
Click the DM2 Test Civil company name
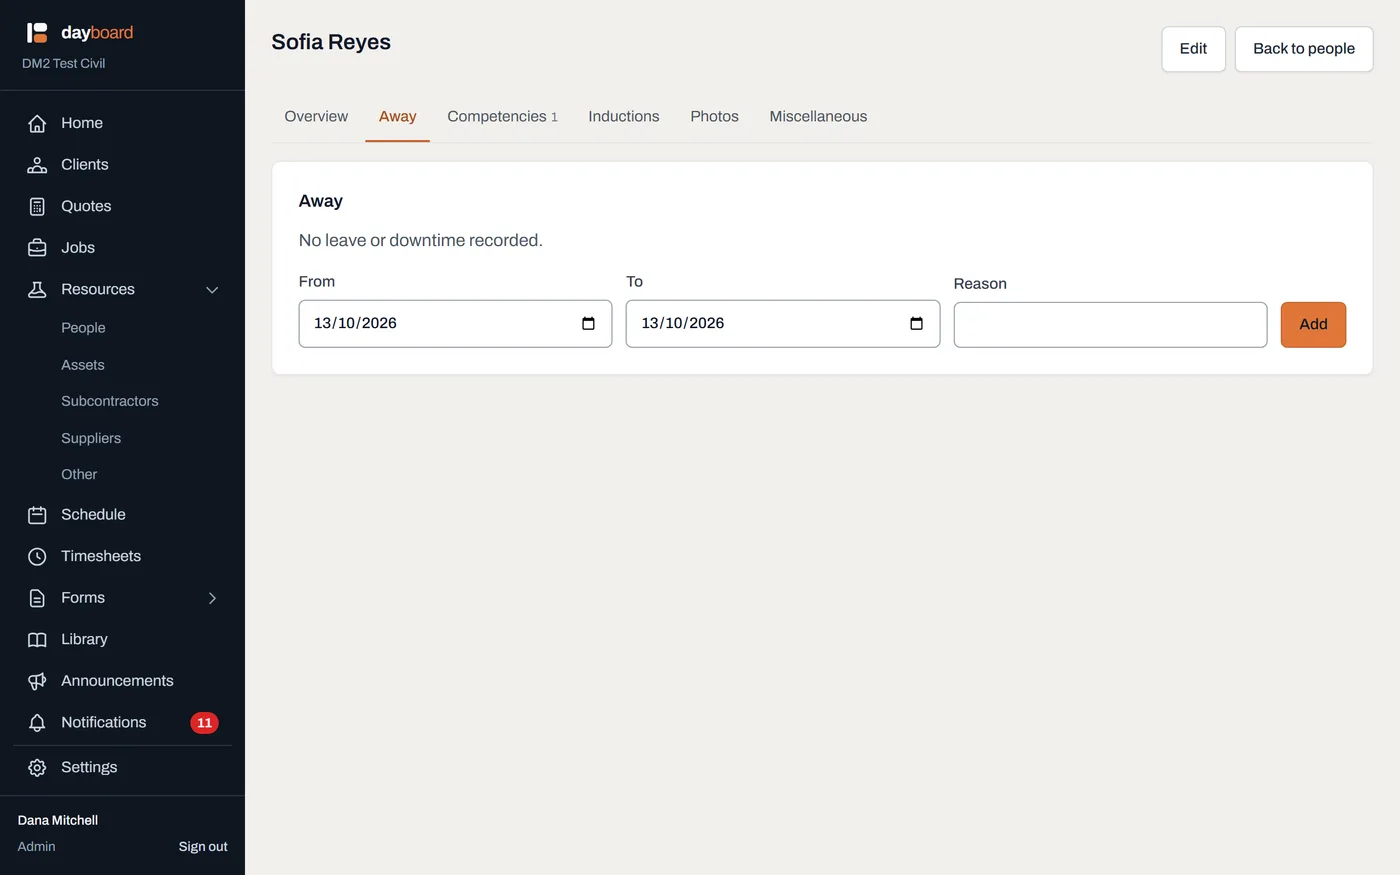click(x=64, y=63)
